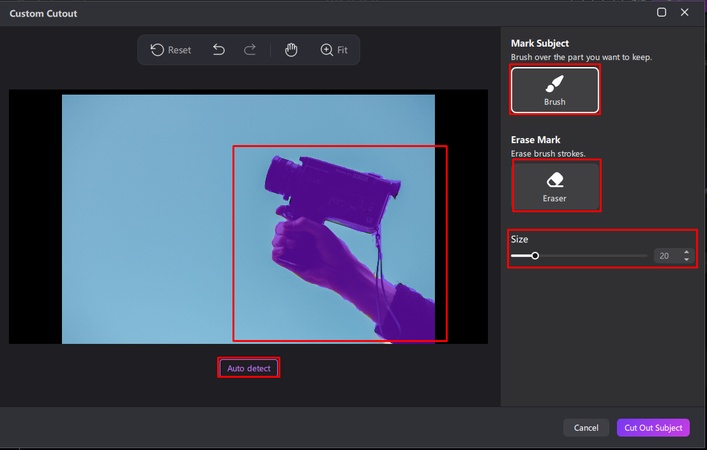This screenshot has width=707, height=450.
Task: Increase brush size with the up stepper arrow
Action: (686, 252)
